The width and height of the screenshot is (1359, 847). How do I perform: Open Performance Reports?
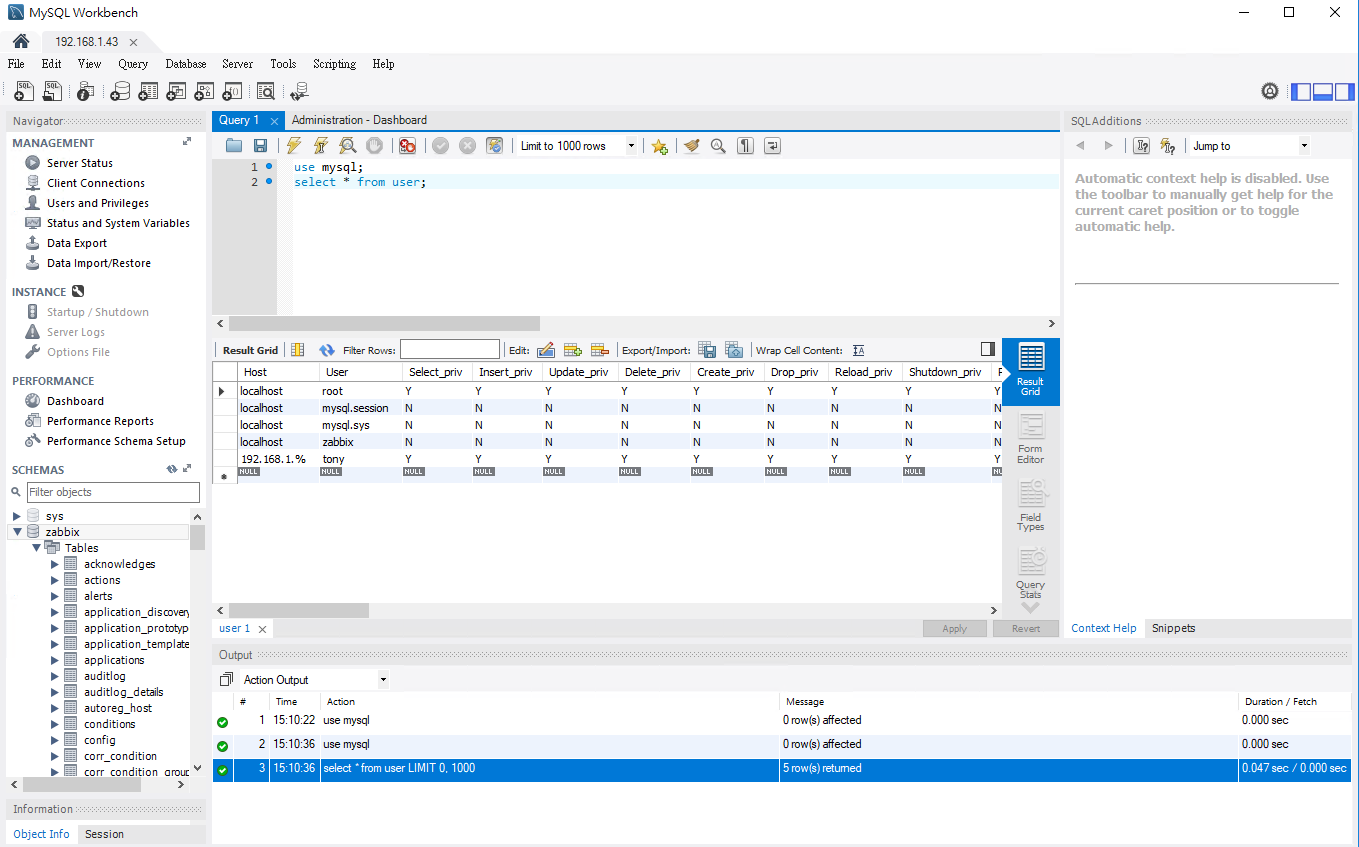(x=100, y=421)
